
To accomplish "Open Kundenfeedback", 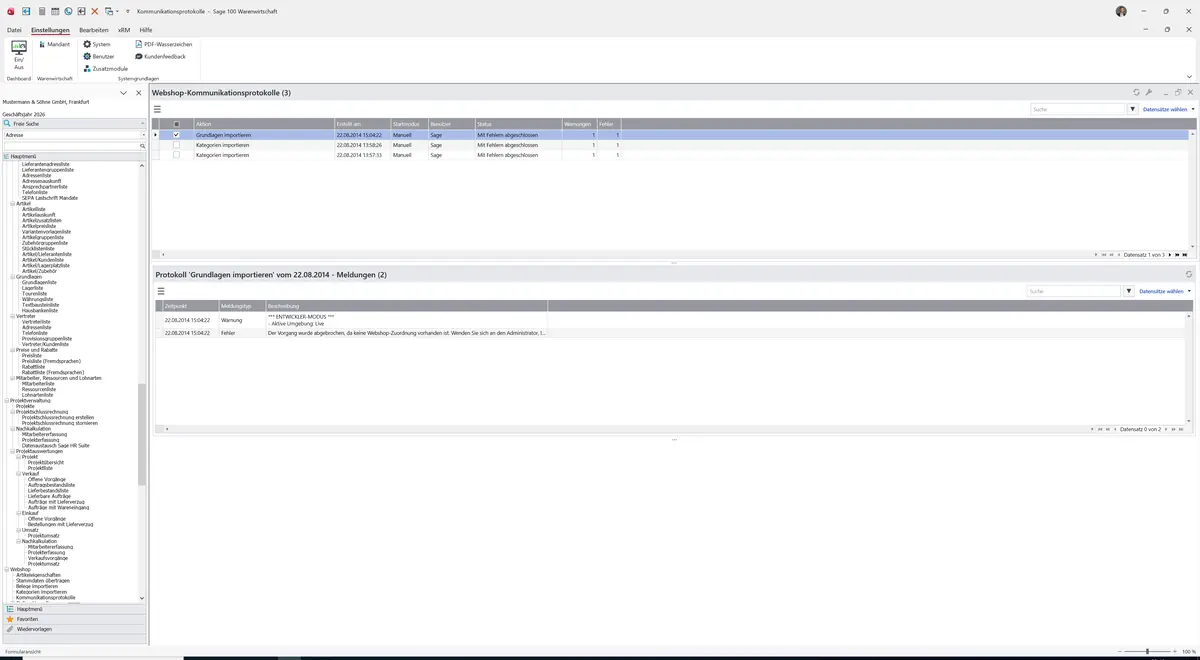I will tap(160, 56).
